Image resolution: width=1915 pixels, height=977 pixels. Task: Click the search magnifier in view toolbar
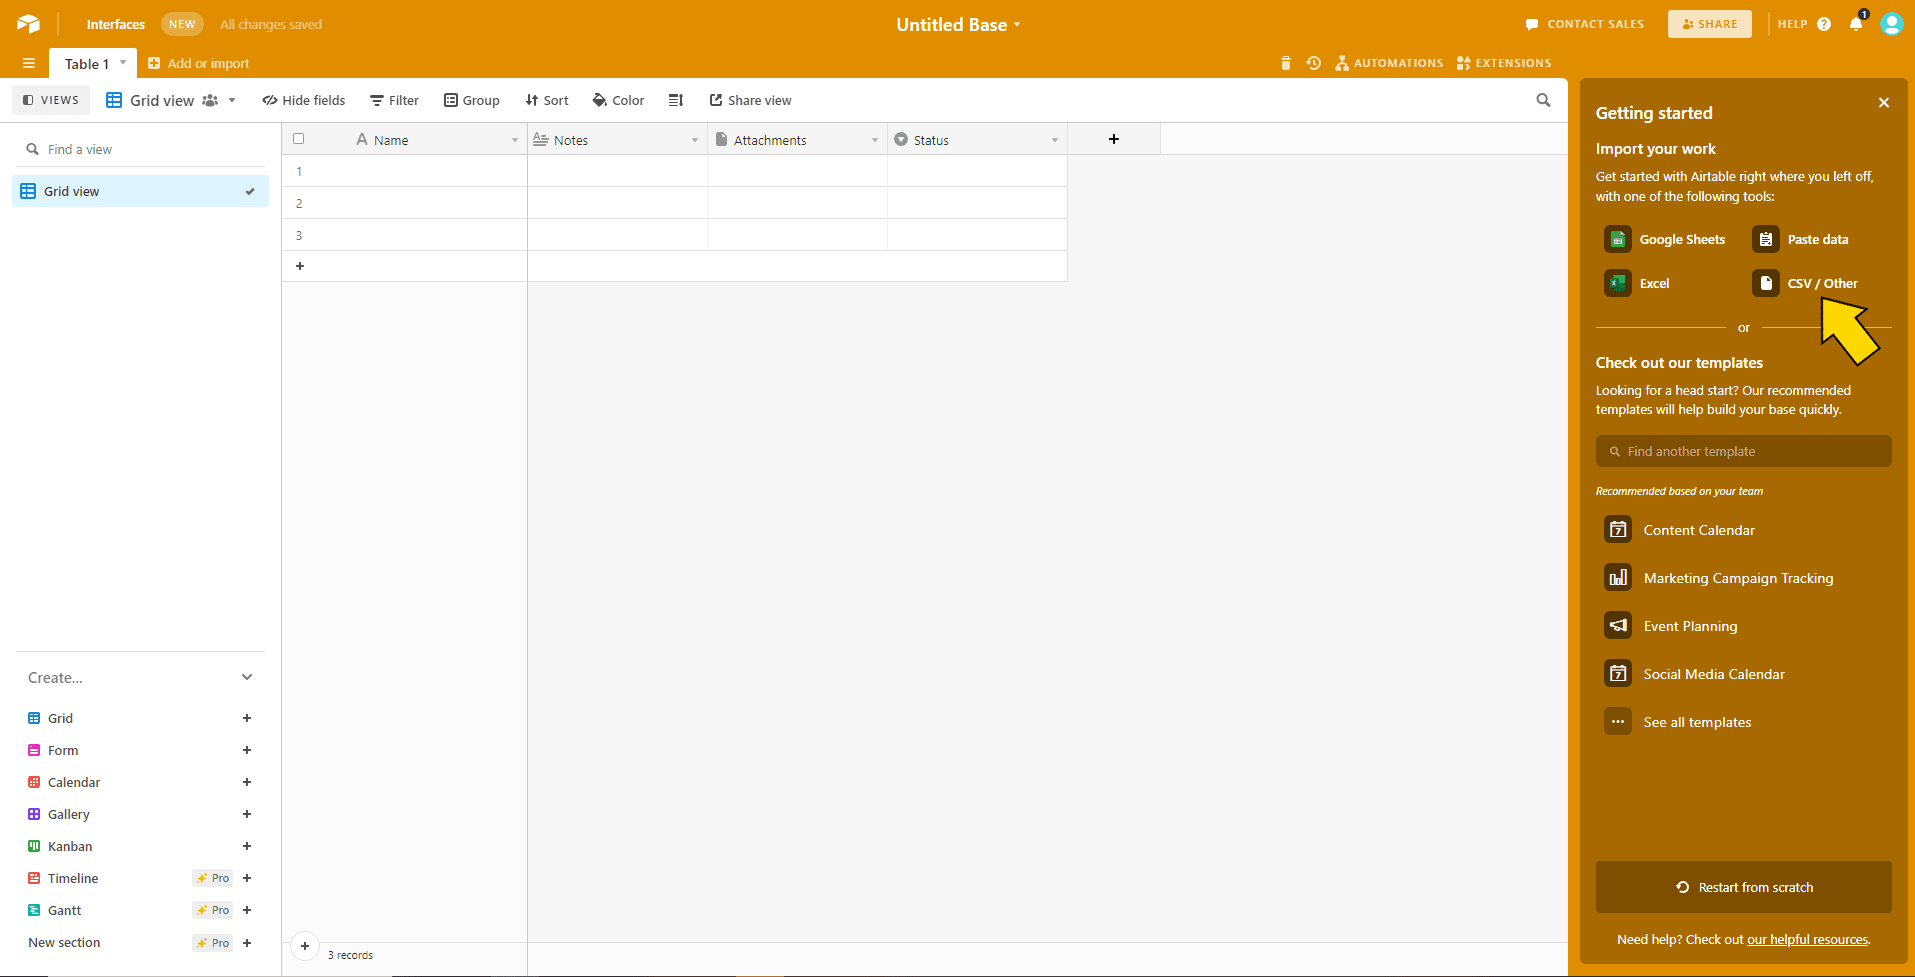pos(1543,100)
